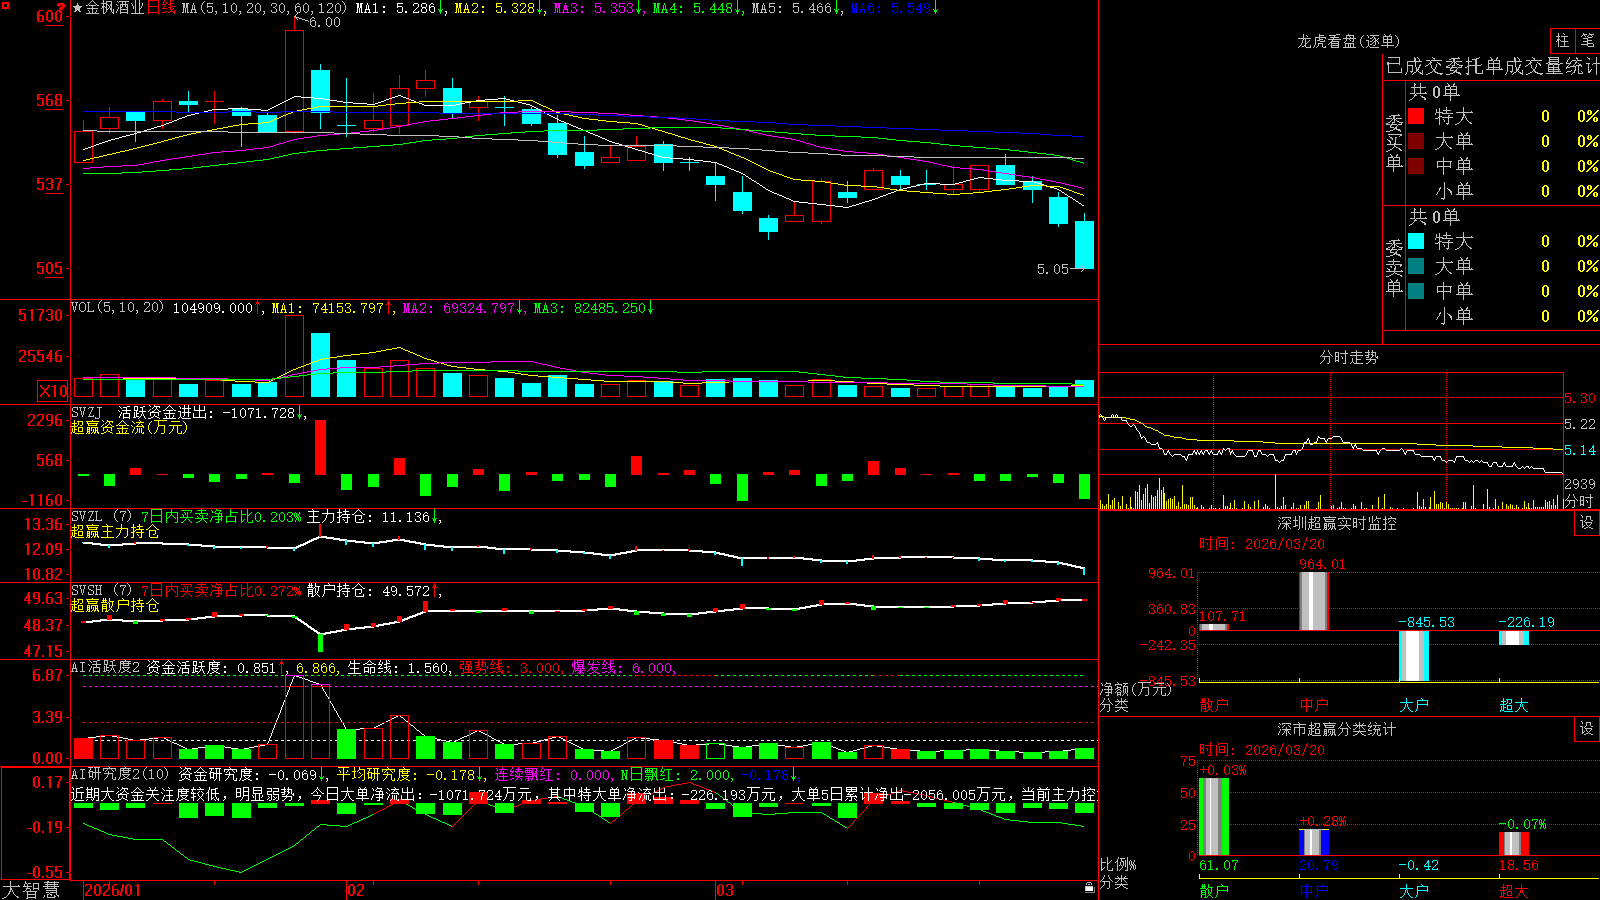
Task: Click the 964.01 中户 bar in real-time monitor
Action: point(1314,601)
